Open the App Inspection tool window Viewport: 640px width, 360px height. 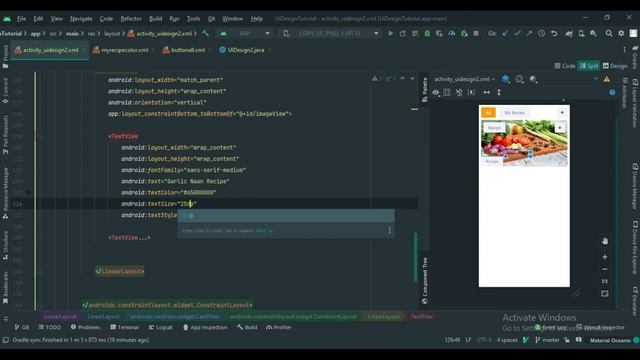click(x=205, y=327)
